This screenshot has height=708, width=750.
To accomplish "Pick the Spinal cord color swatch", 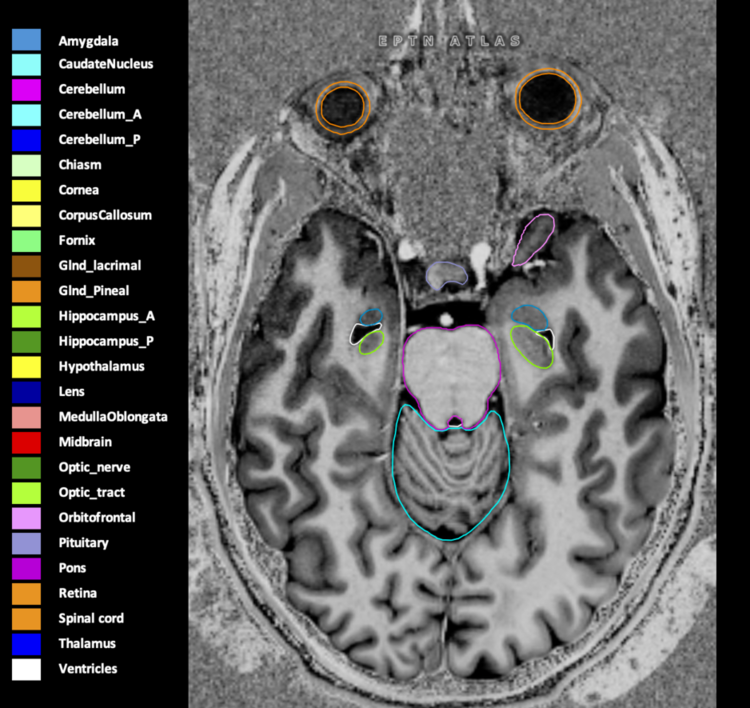I will (26, 619).
